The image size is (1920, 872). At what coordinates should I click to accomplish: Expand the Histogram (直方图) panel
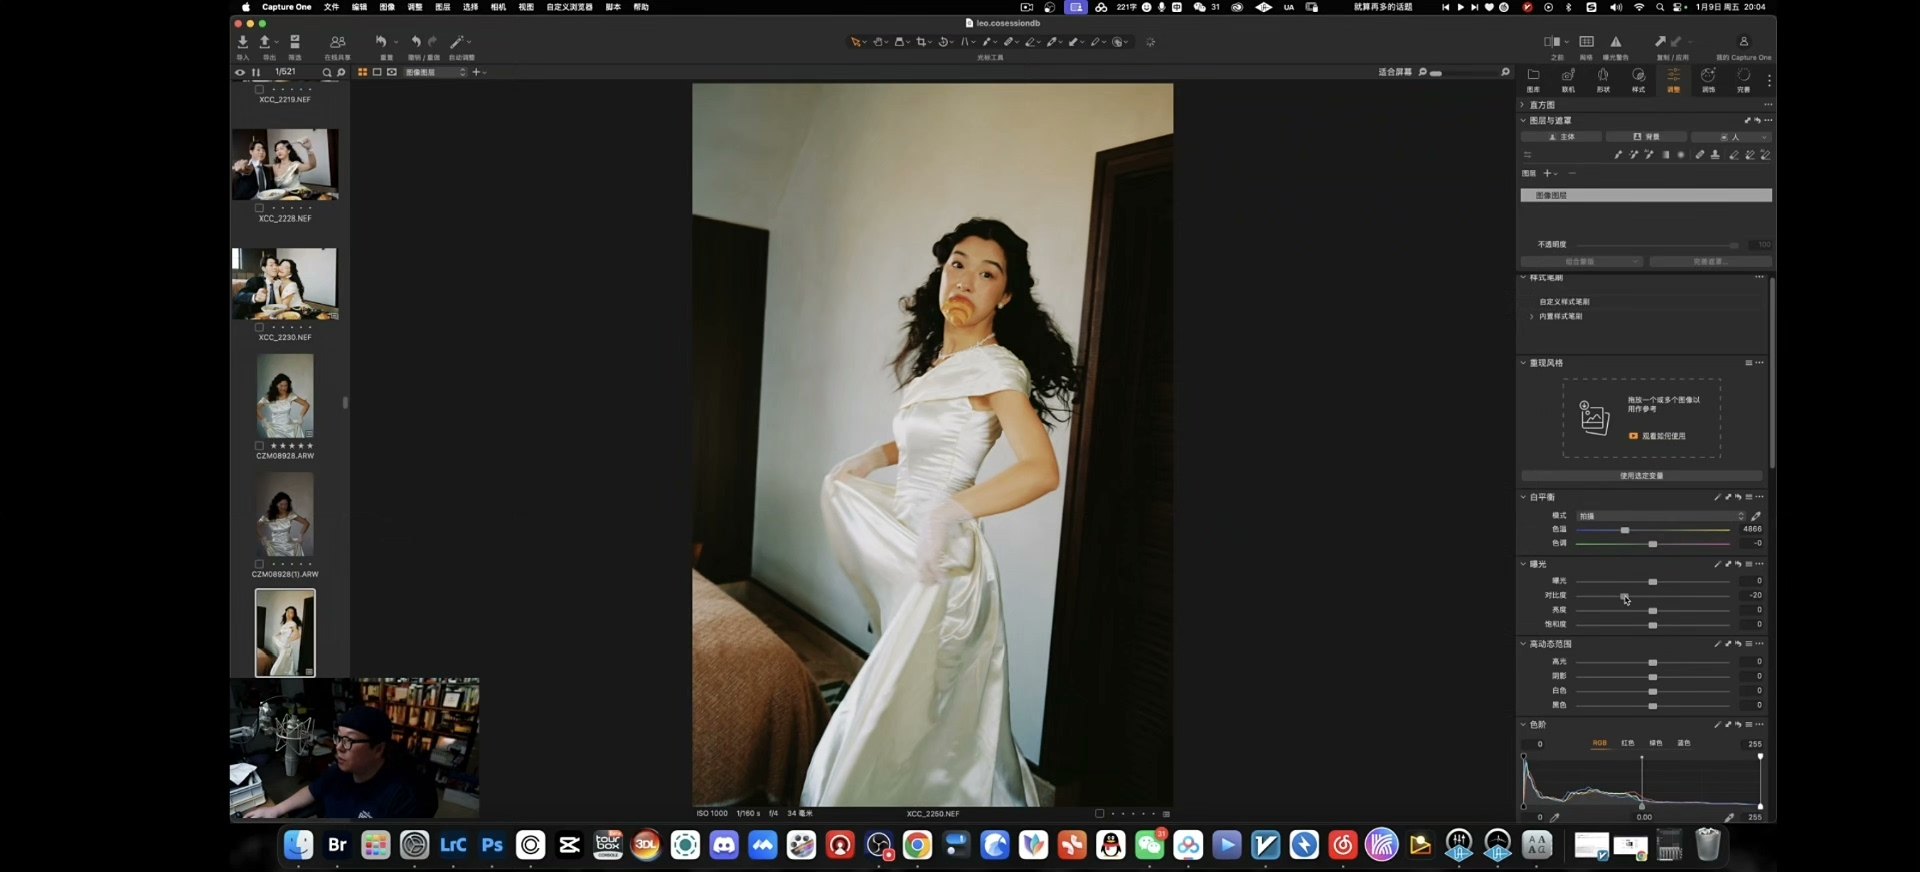[1523, 105]
